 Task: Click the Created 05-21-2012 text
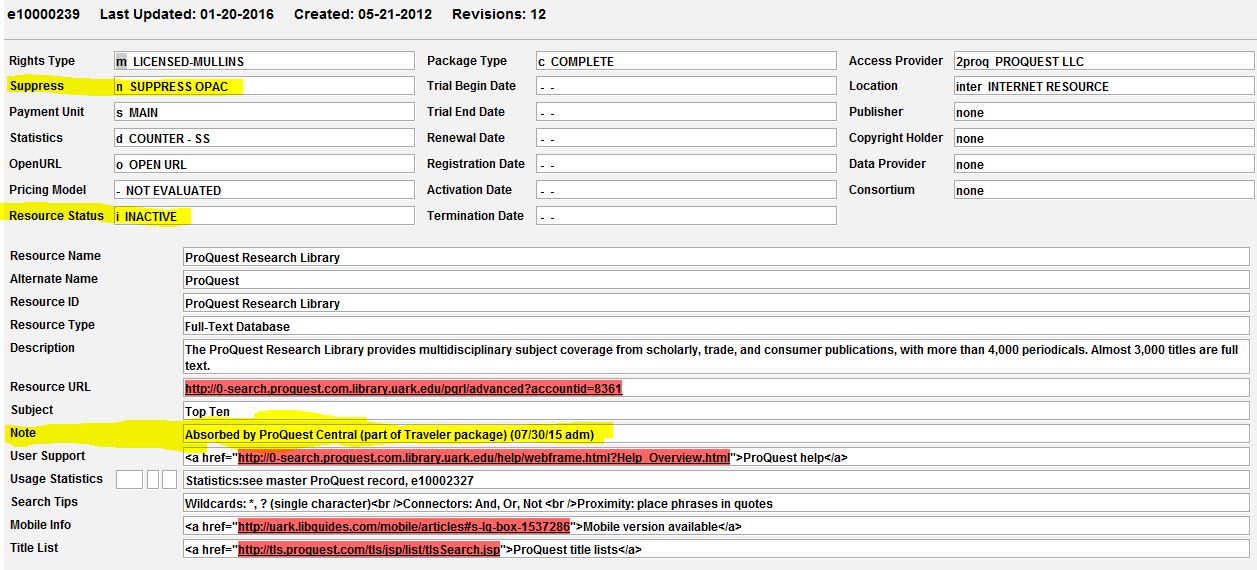click(365, 15)
